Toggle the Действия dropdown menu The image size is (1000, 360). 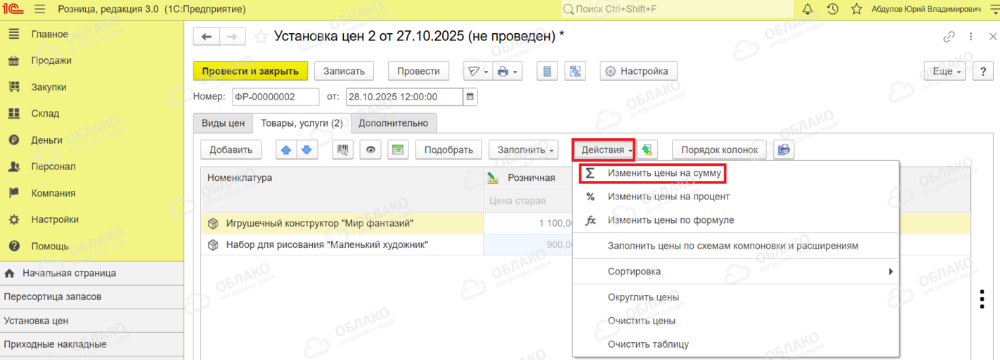603,150
